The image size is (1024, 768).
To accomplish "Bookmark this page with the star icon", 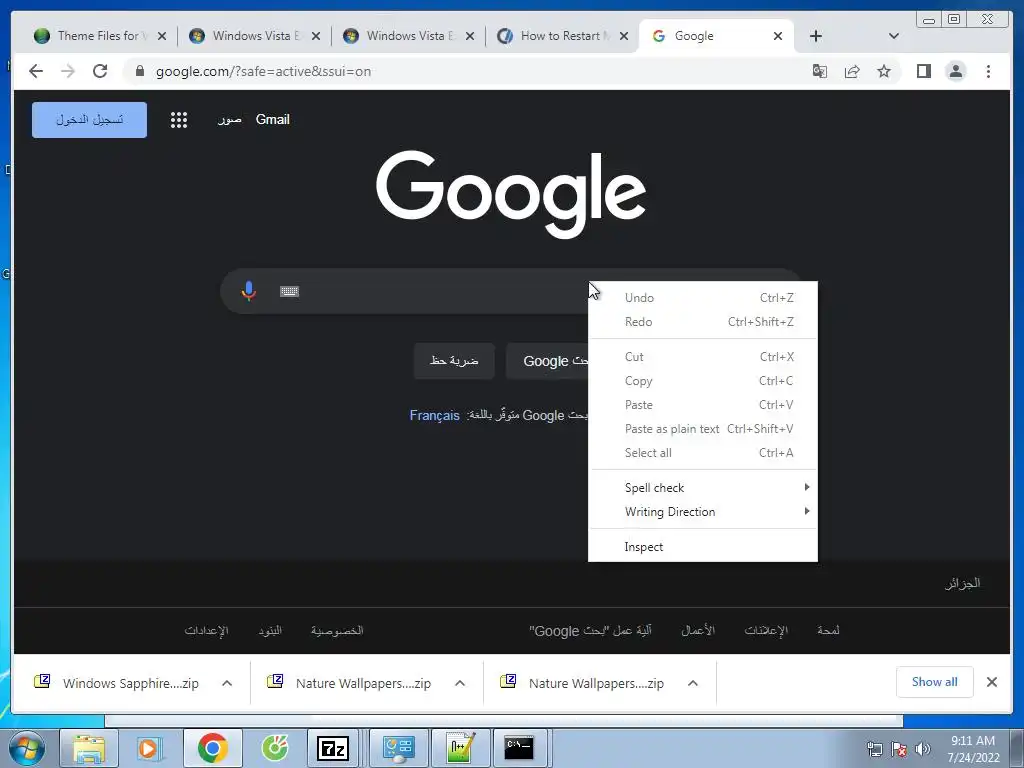I will pos(884,71).
